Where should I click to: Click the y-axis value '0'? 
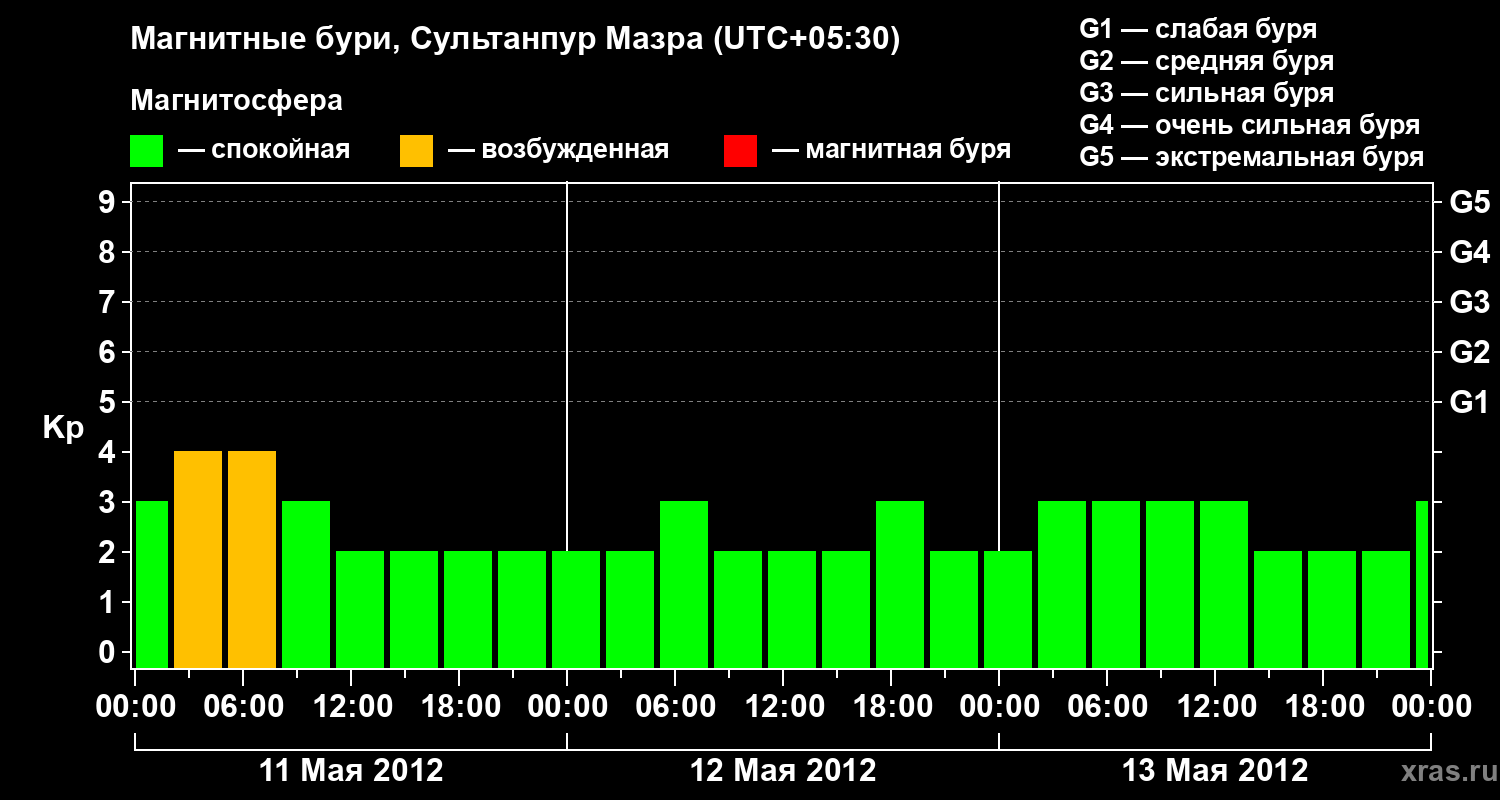tap(109, 653)
